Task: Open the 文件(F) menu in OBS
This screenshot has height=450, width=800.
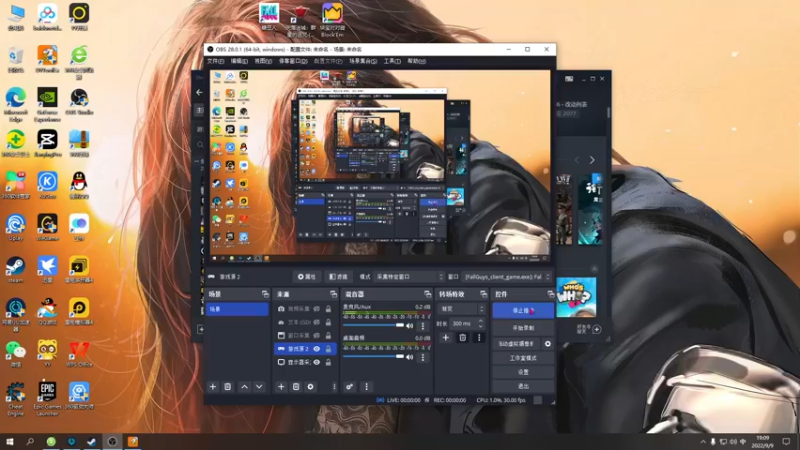Action: pyautogui.click(x=215, y=61)
